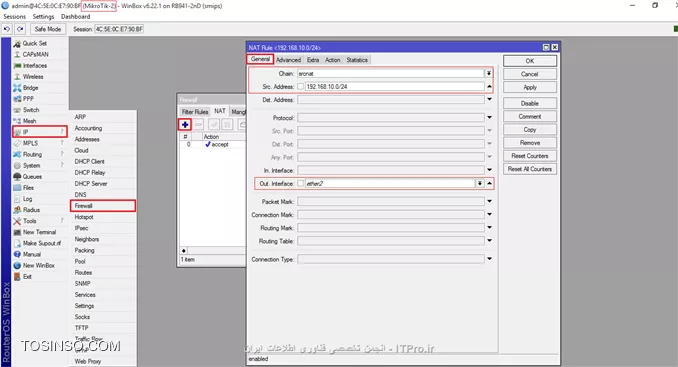
Task: Expand the Connection Type field
Action: (489, 259)
